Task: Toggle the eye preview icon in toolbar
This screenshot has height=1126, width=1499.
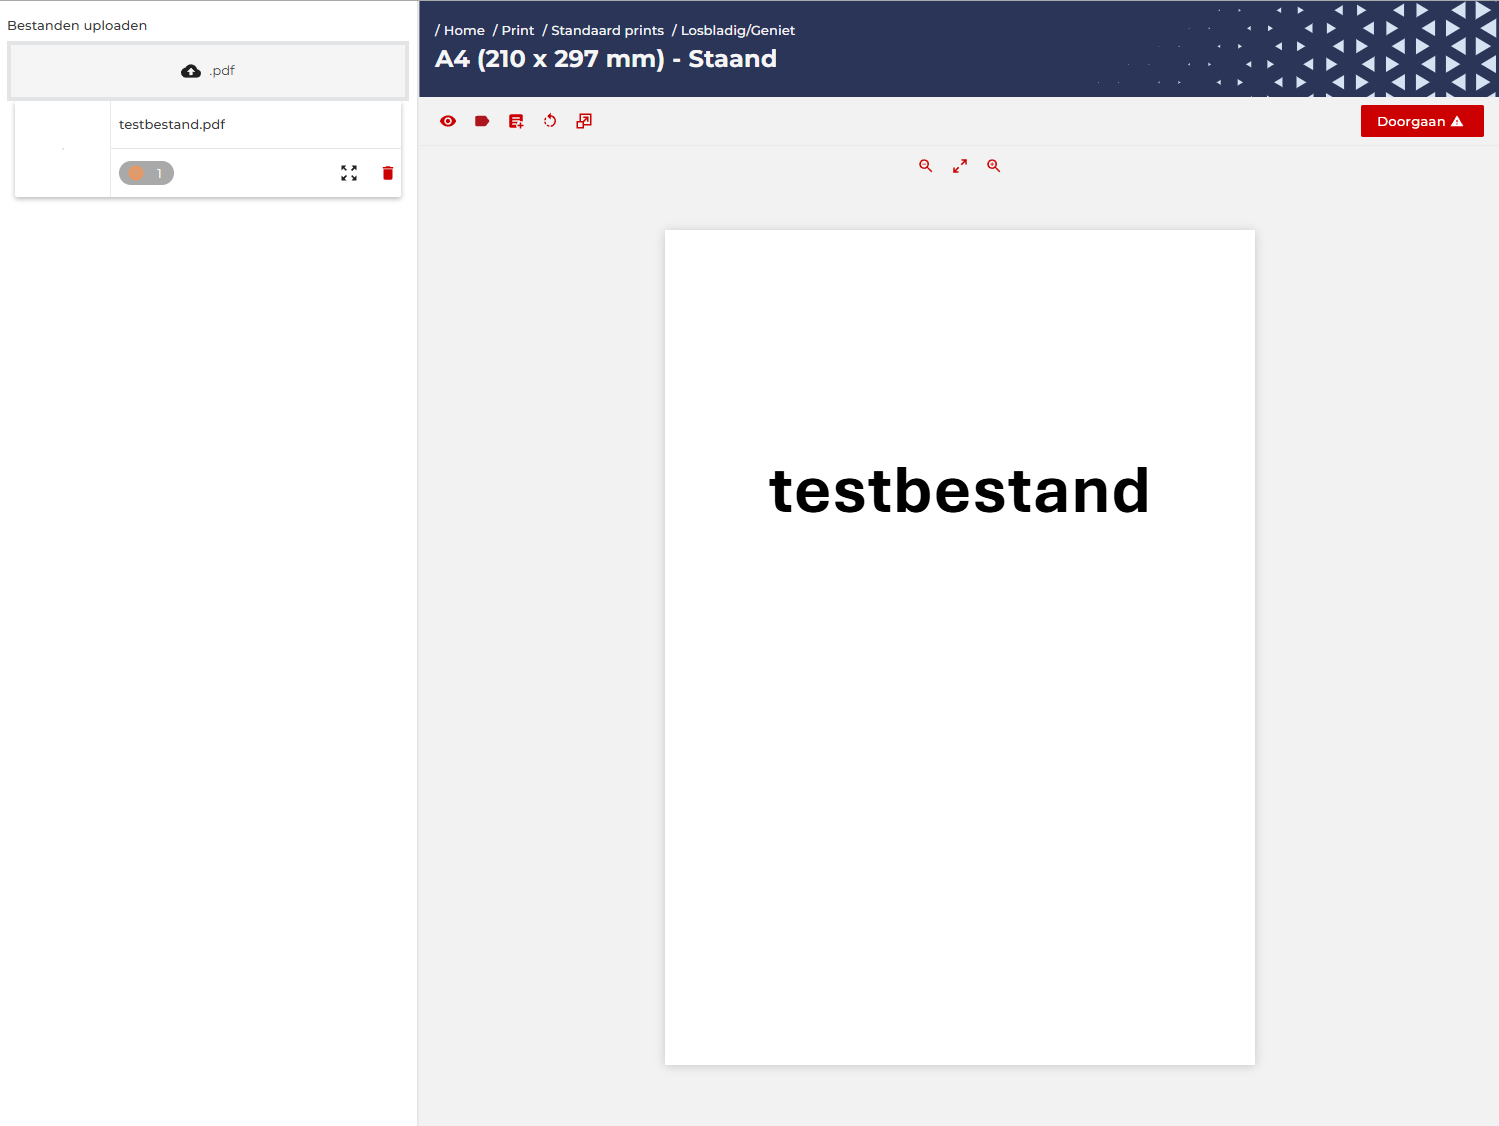Action: click(448, 121)
